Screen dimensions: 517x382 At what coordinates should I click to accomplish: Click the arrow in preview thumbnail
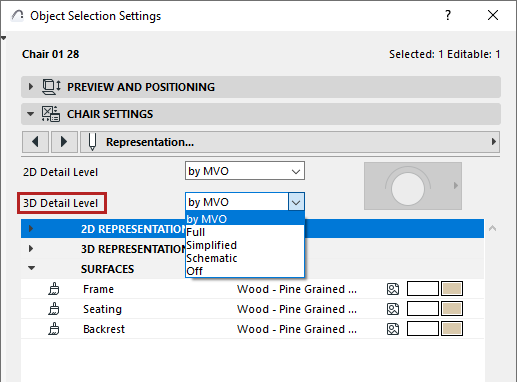coord(456,186)
